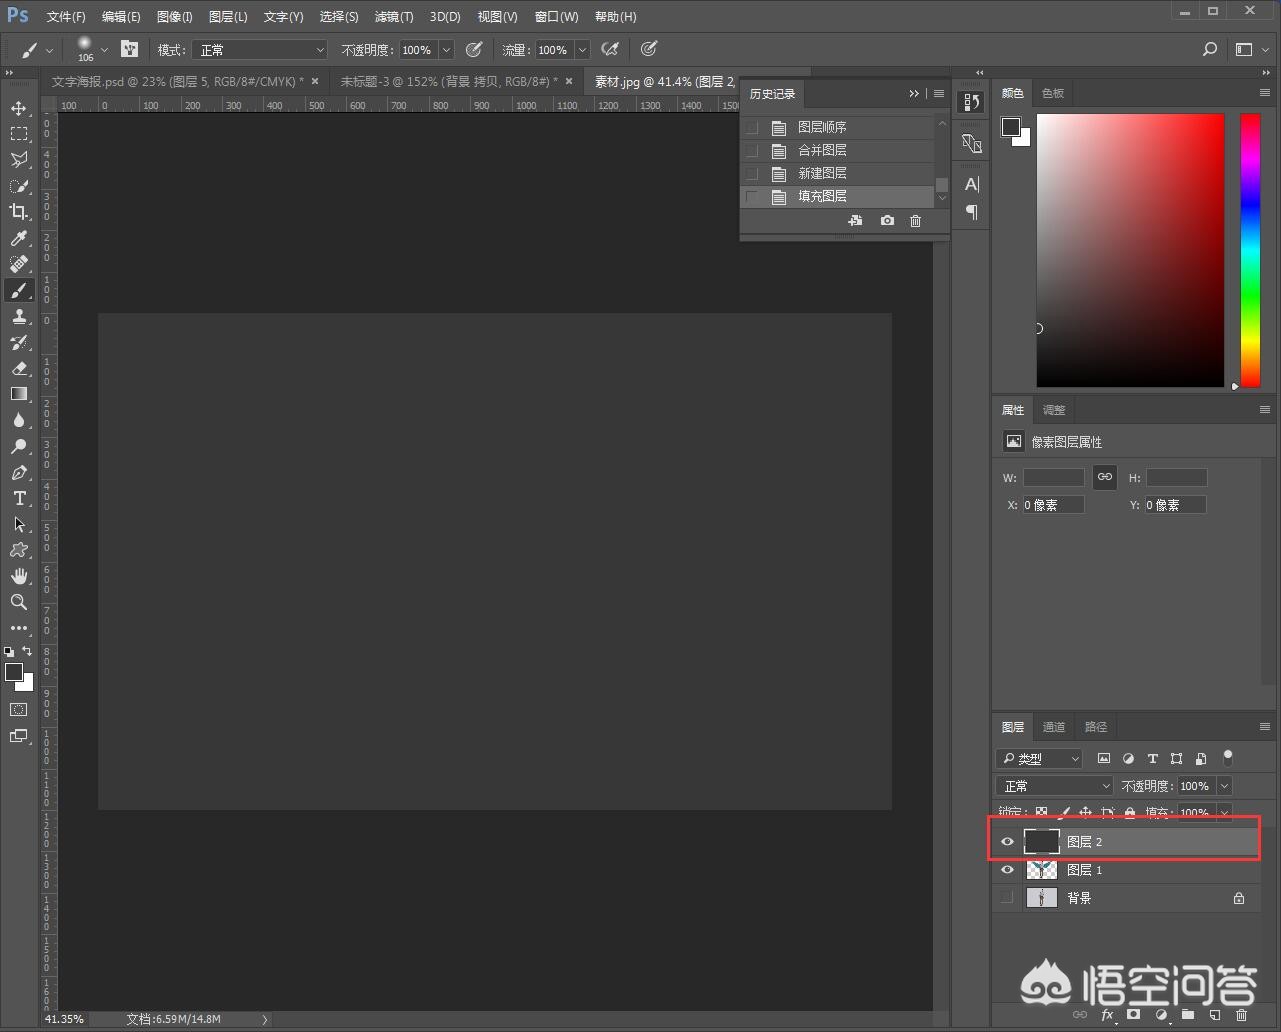Select the Crop tool
Viewport: 1281px width, 1032px height.
pos(19,212)
